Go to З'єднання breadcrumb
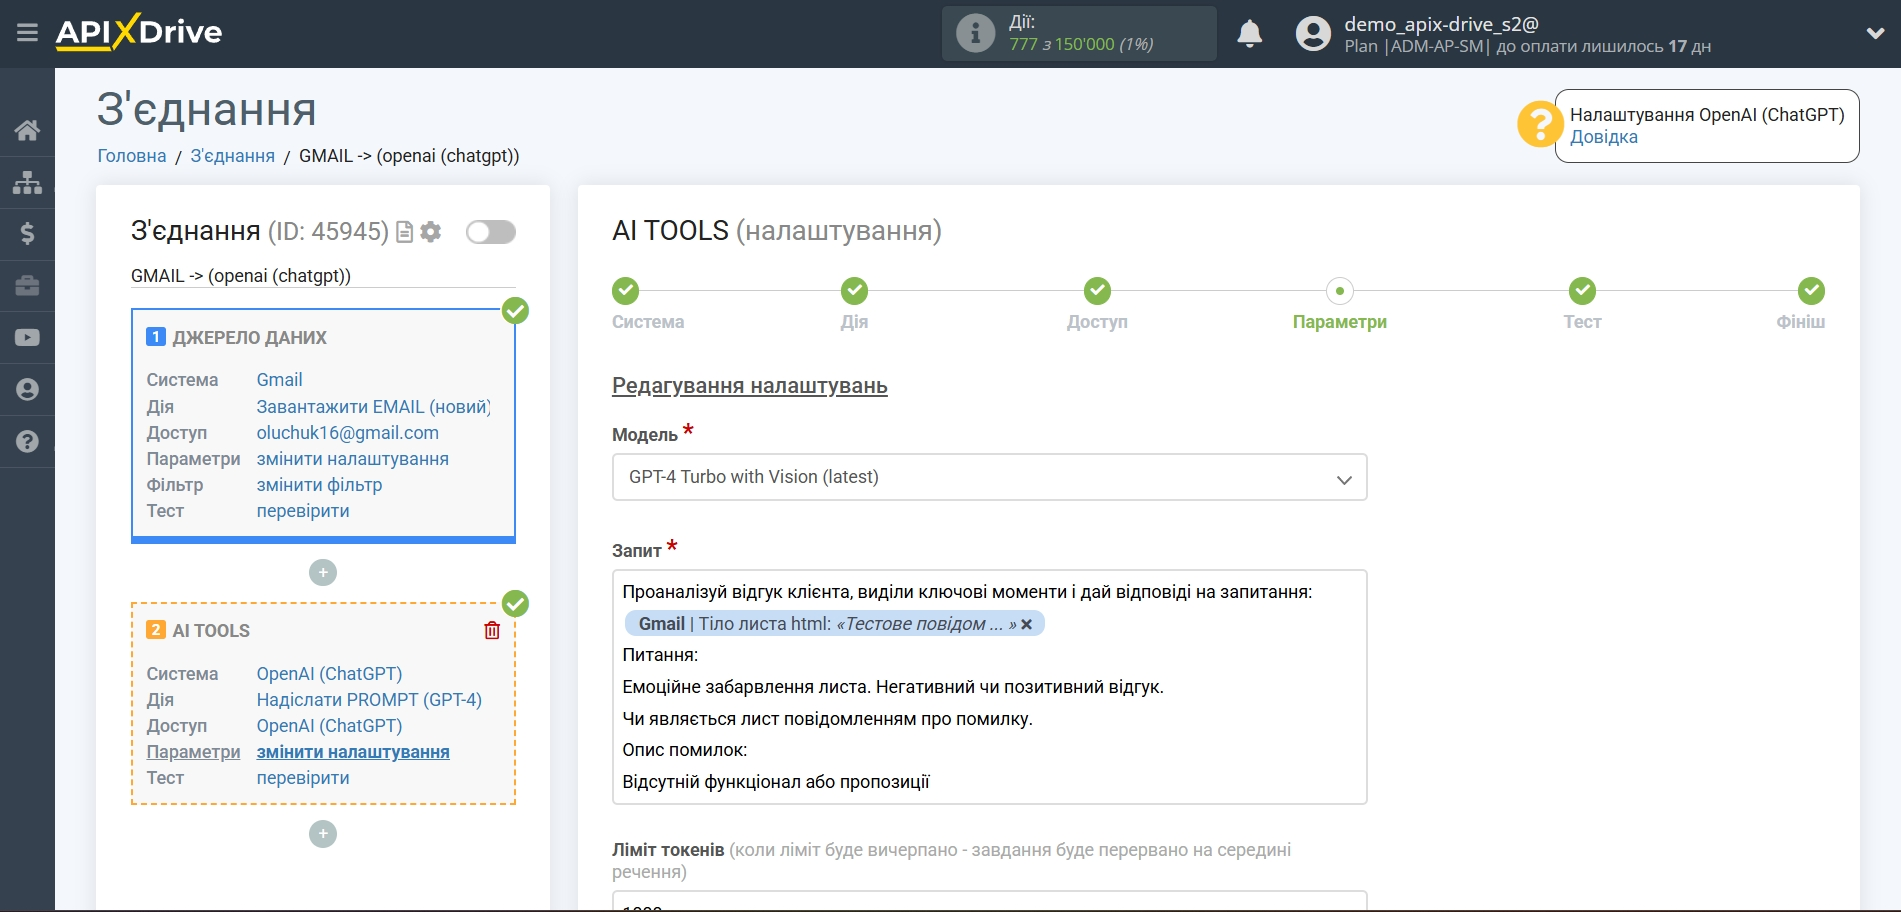Image resolution: width=1901 pixels, height=912 pixels. pos(232,156)
